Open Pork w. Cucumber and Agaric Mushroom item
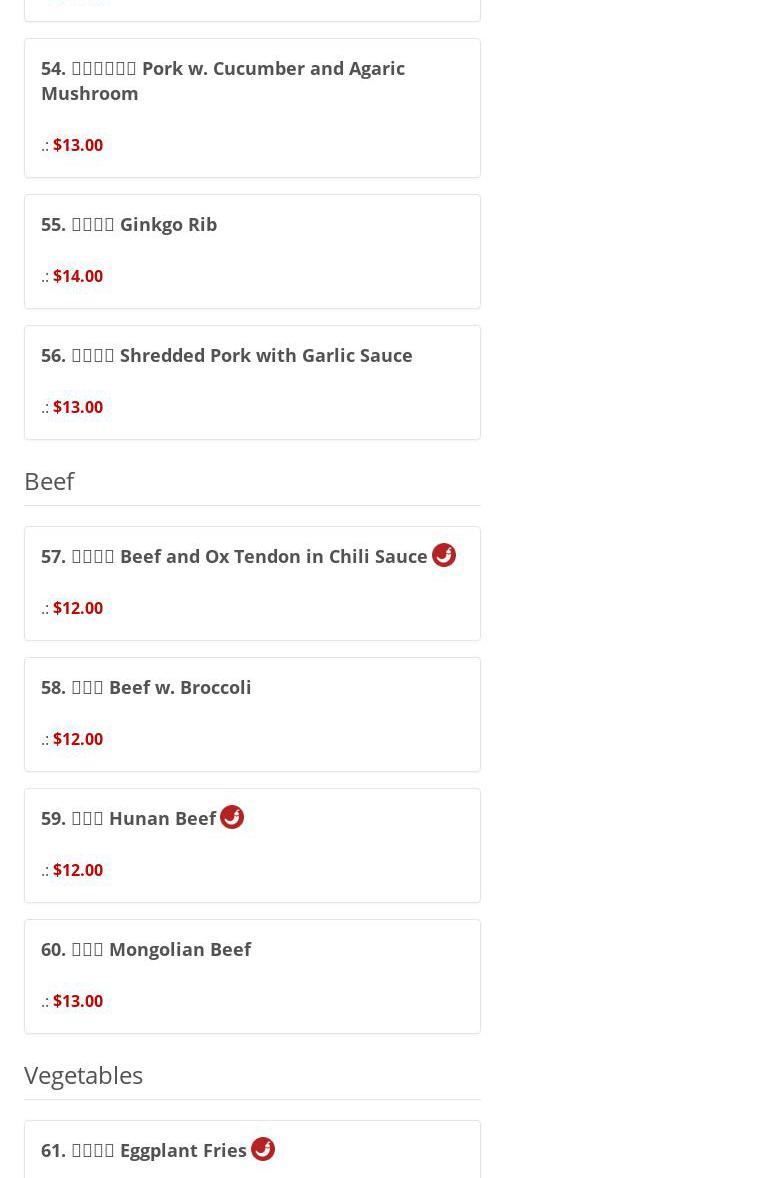The height and width of the screenshot is (1178, 770). (223, 80)
